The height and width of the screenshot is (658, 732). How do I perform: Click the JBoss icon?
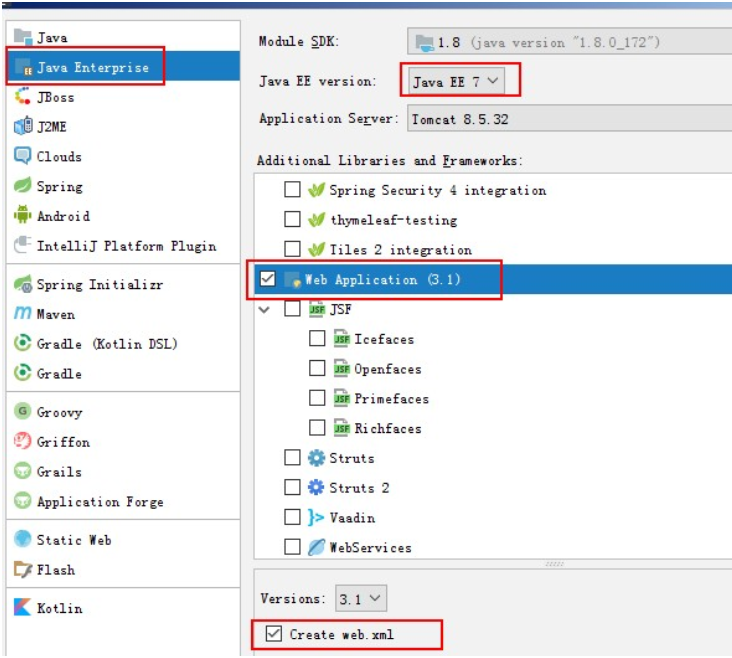pyautogui.click(x=23, y=97)
